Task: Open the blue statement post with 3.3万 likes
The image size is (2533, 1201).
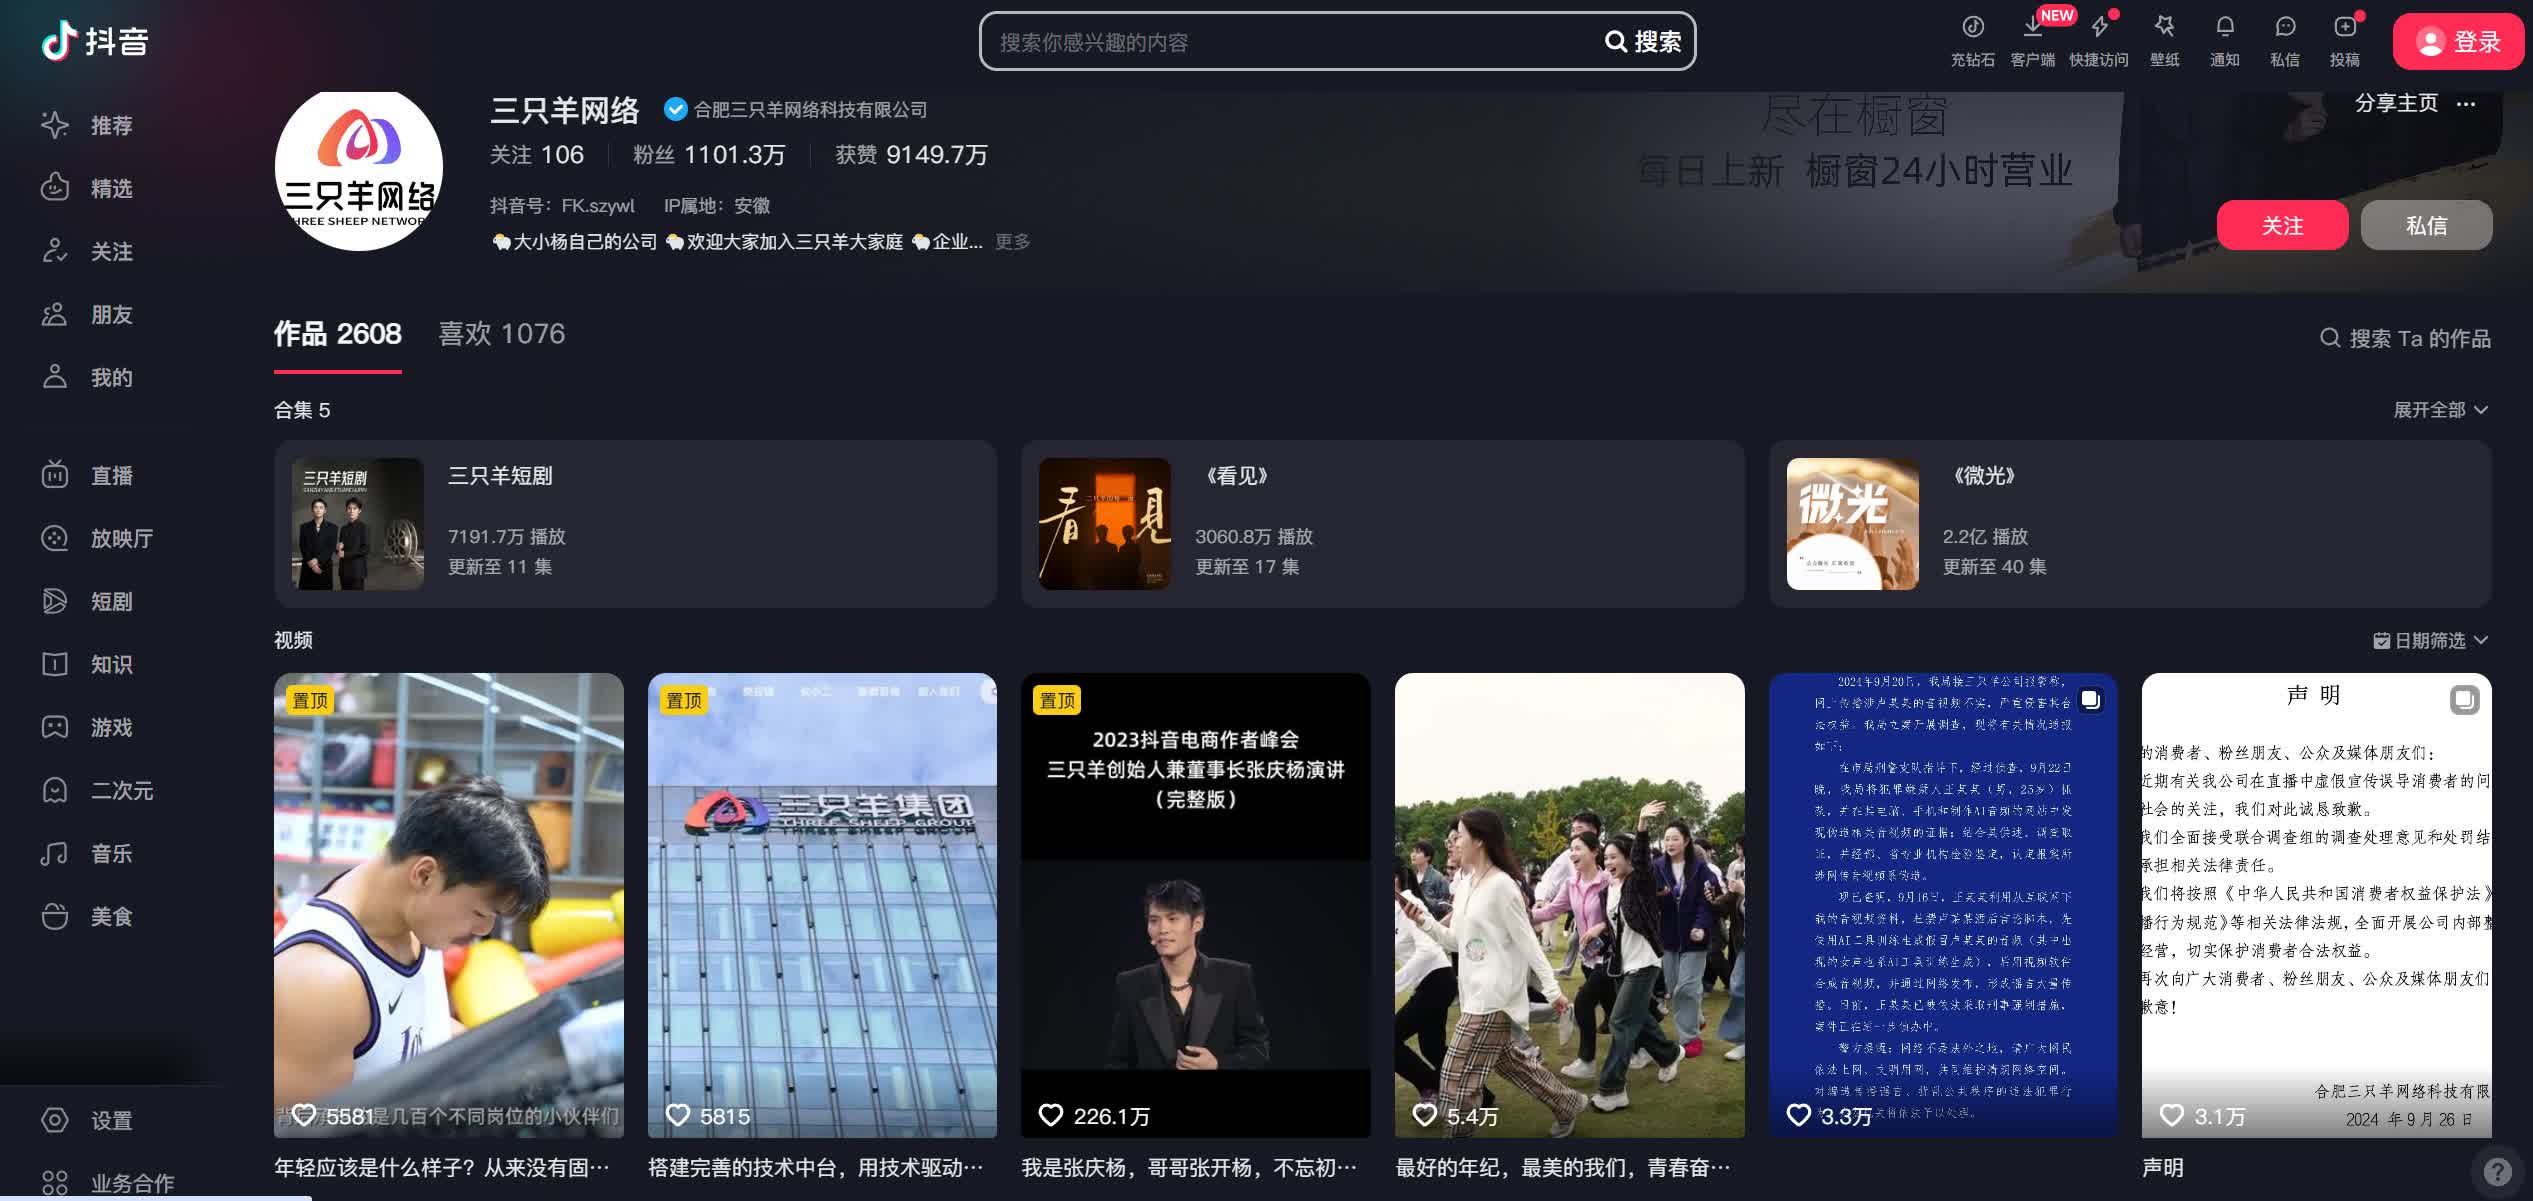Action: [1943, 905]
